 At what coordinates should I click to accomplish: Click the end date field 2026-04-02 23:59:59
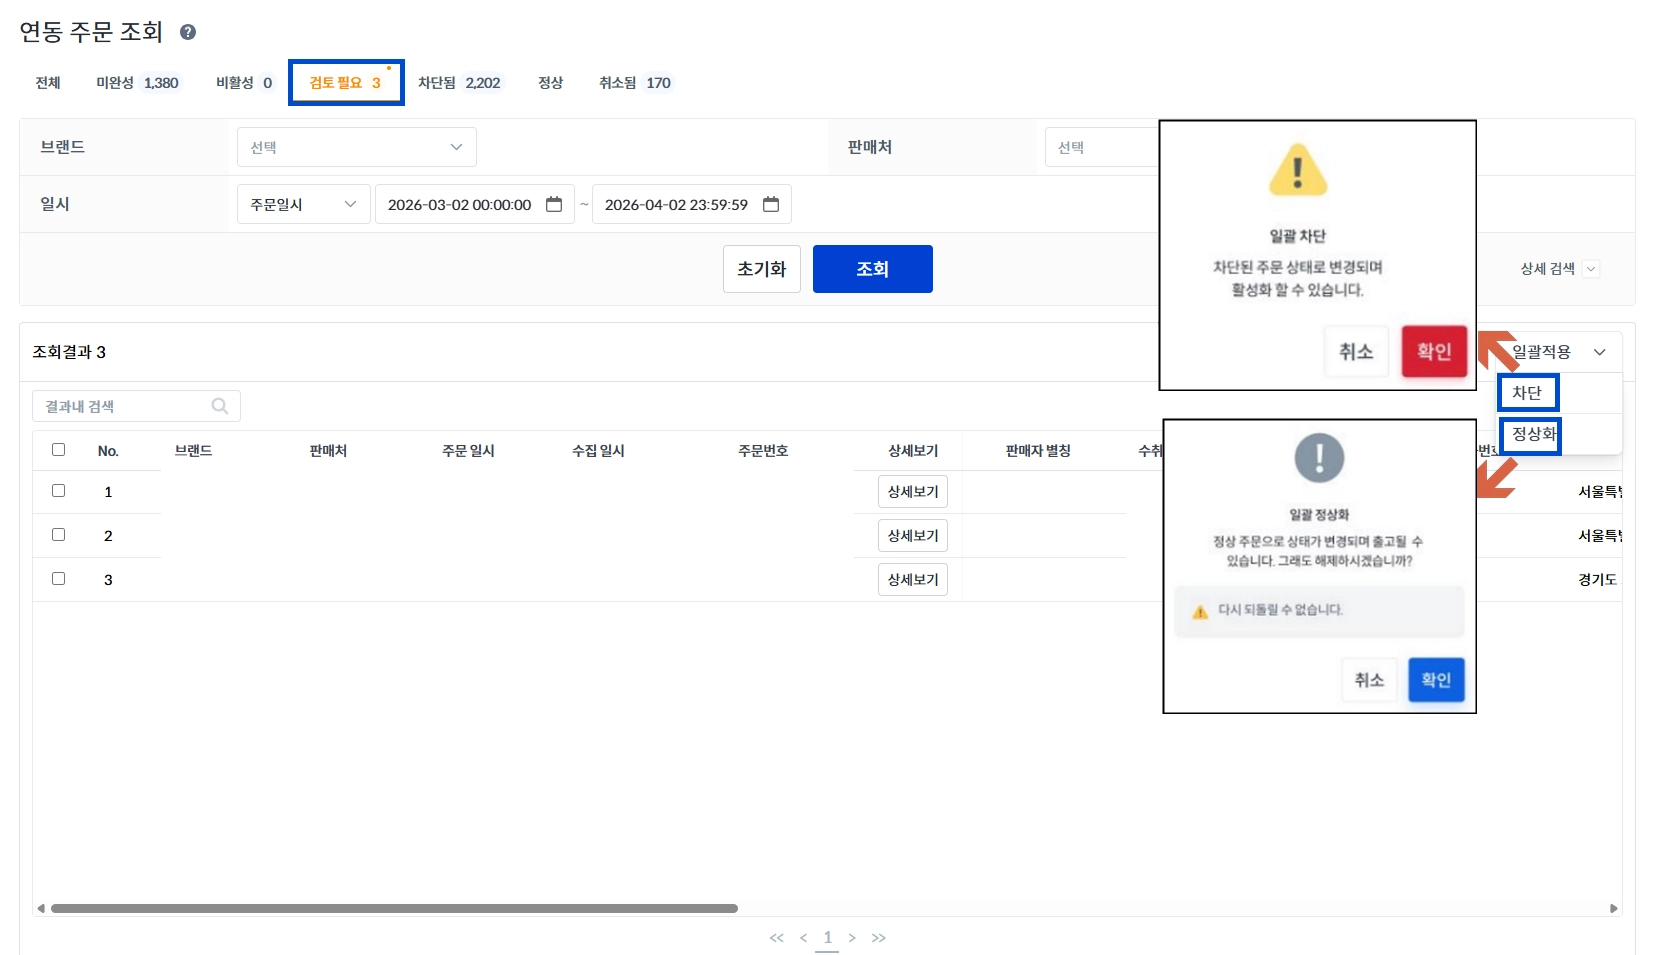[692, 204]
